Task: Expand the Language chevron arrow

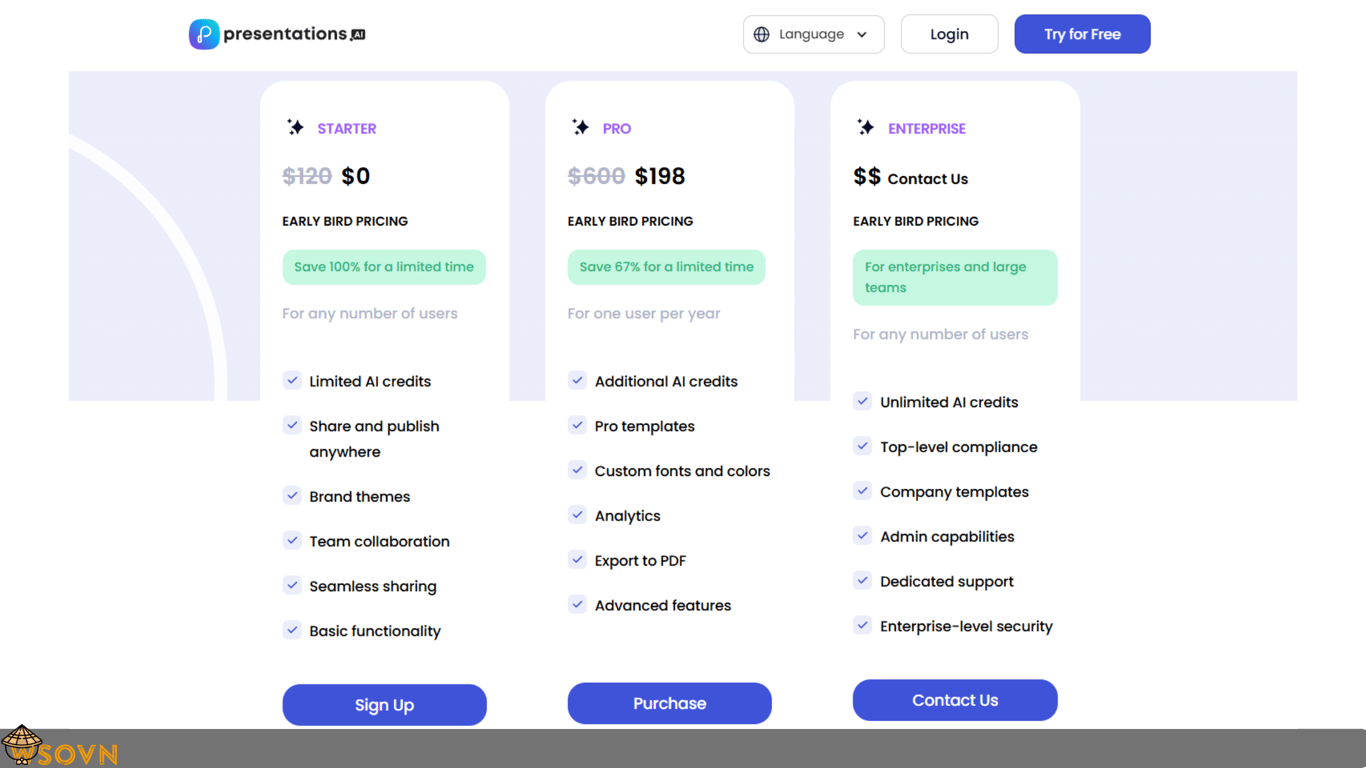Action: coord(862,34)
